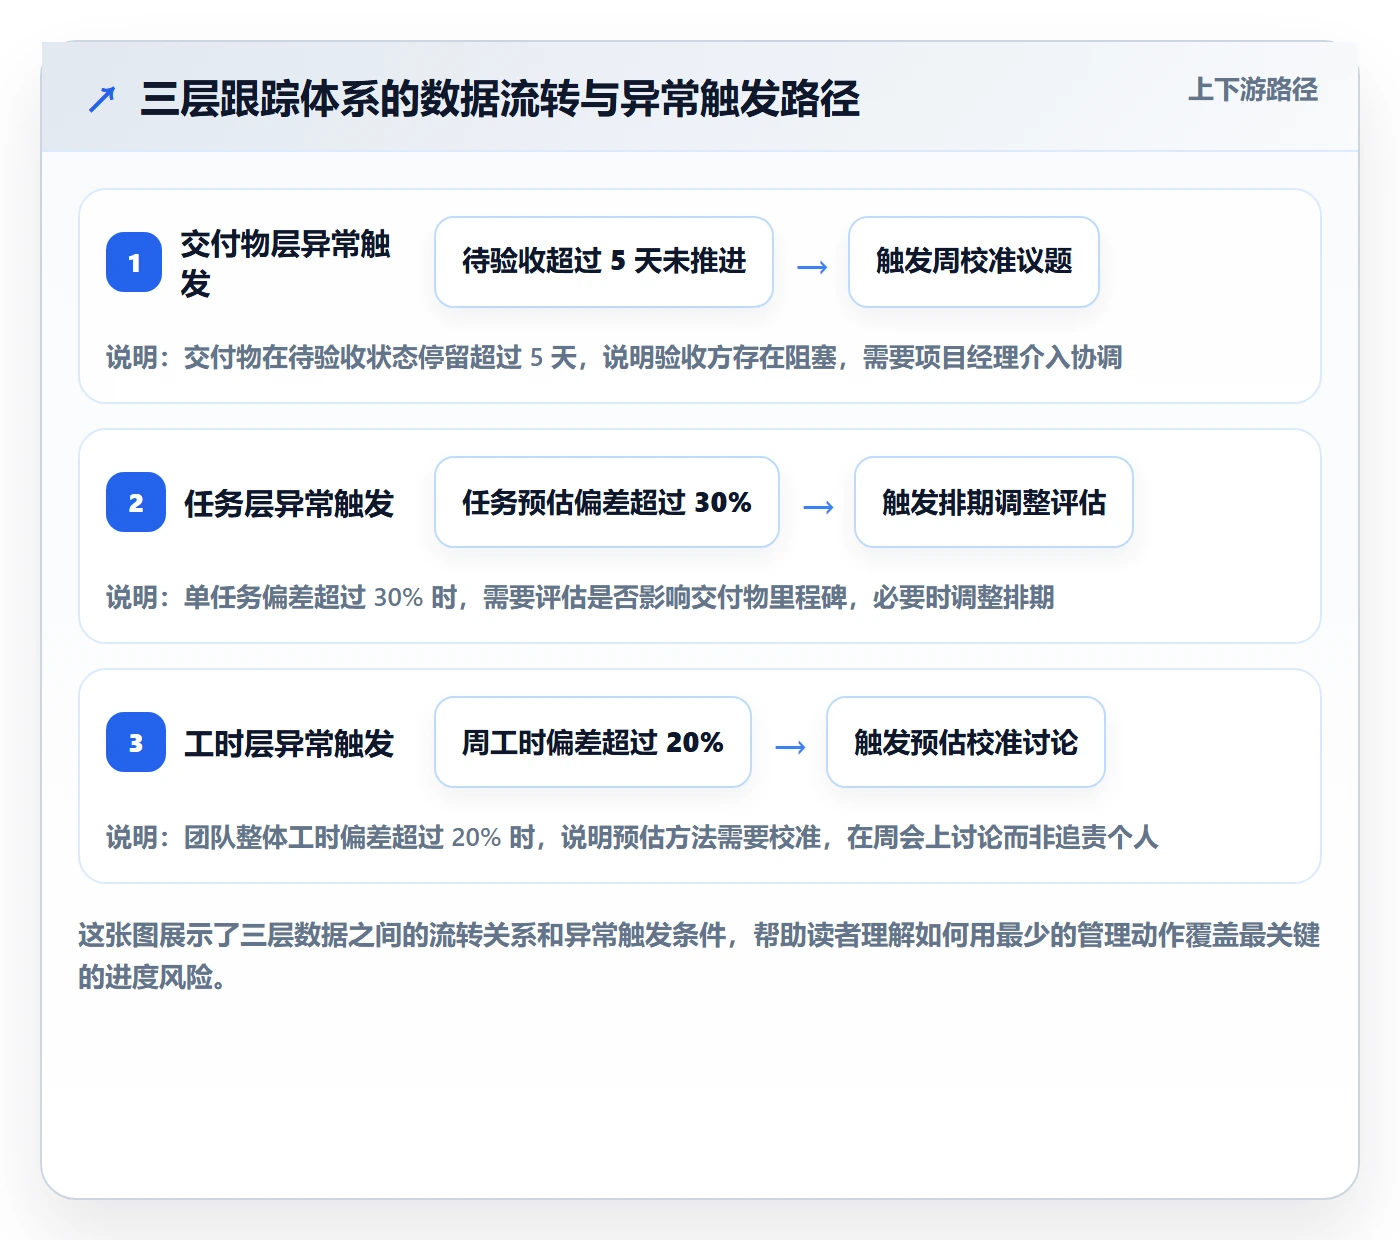
Task: Click the note about 验收方存在阻塞
Action: pyautogui.click(x=614, y=357)
